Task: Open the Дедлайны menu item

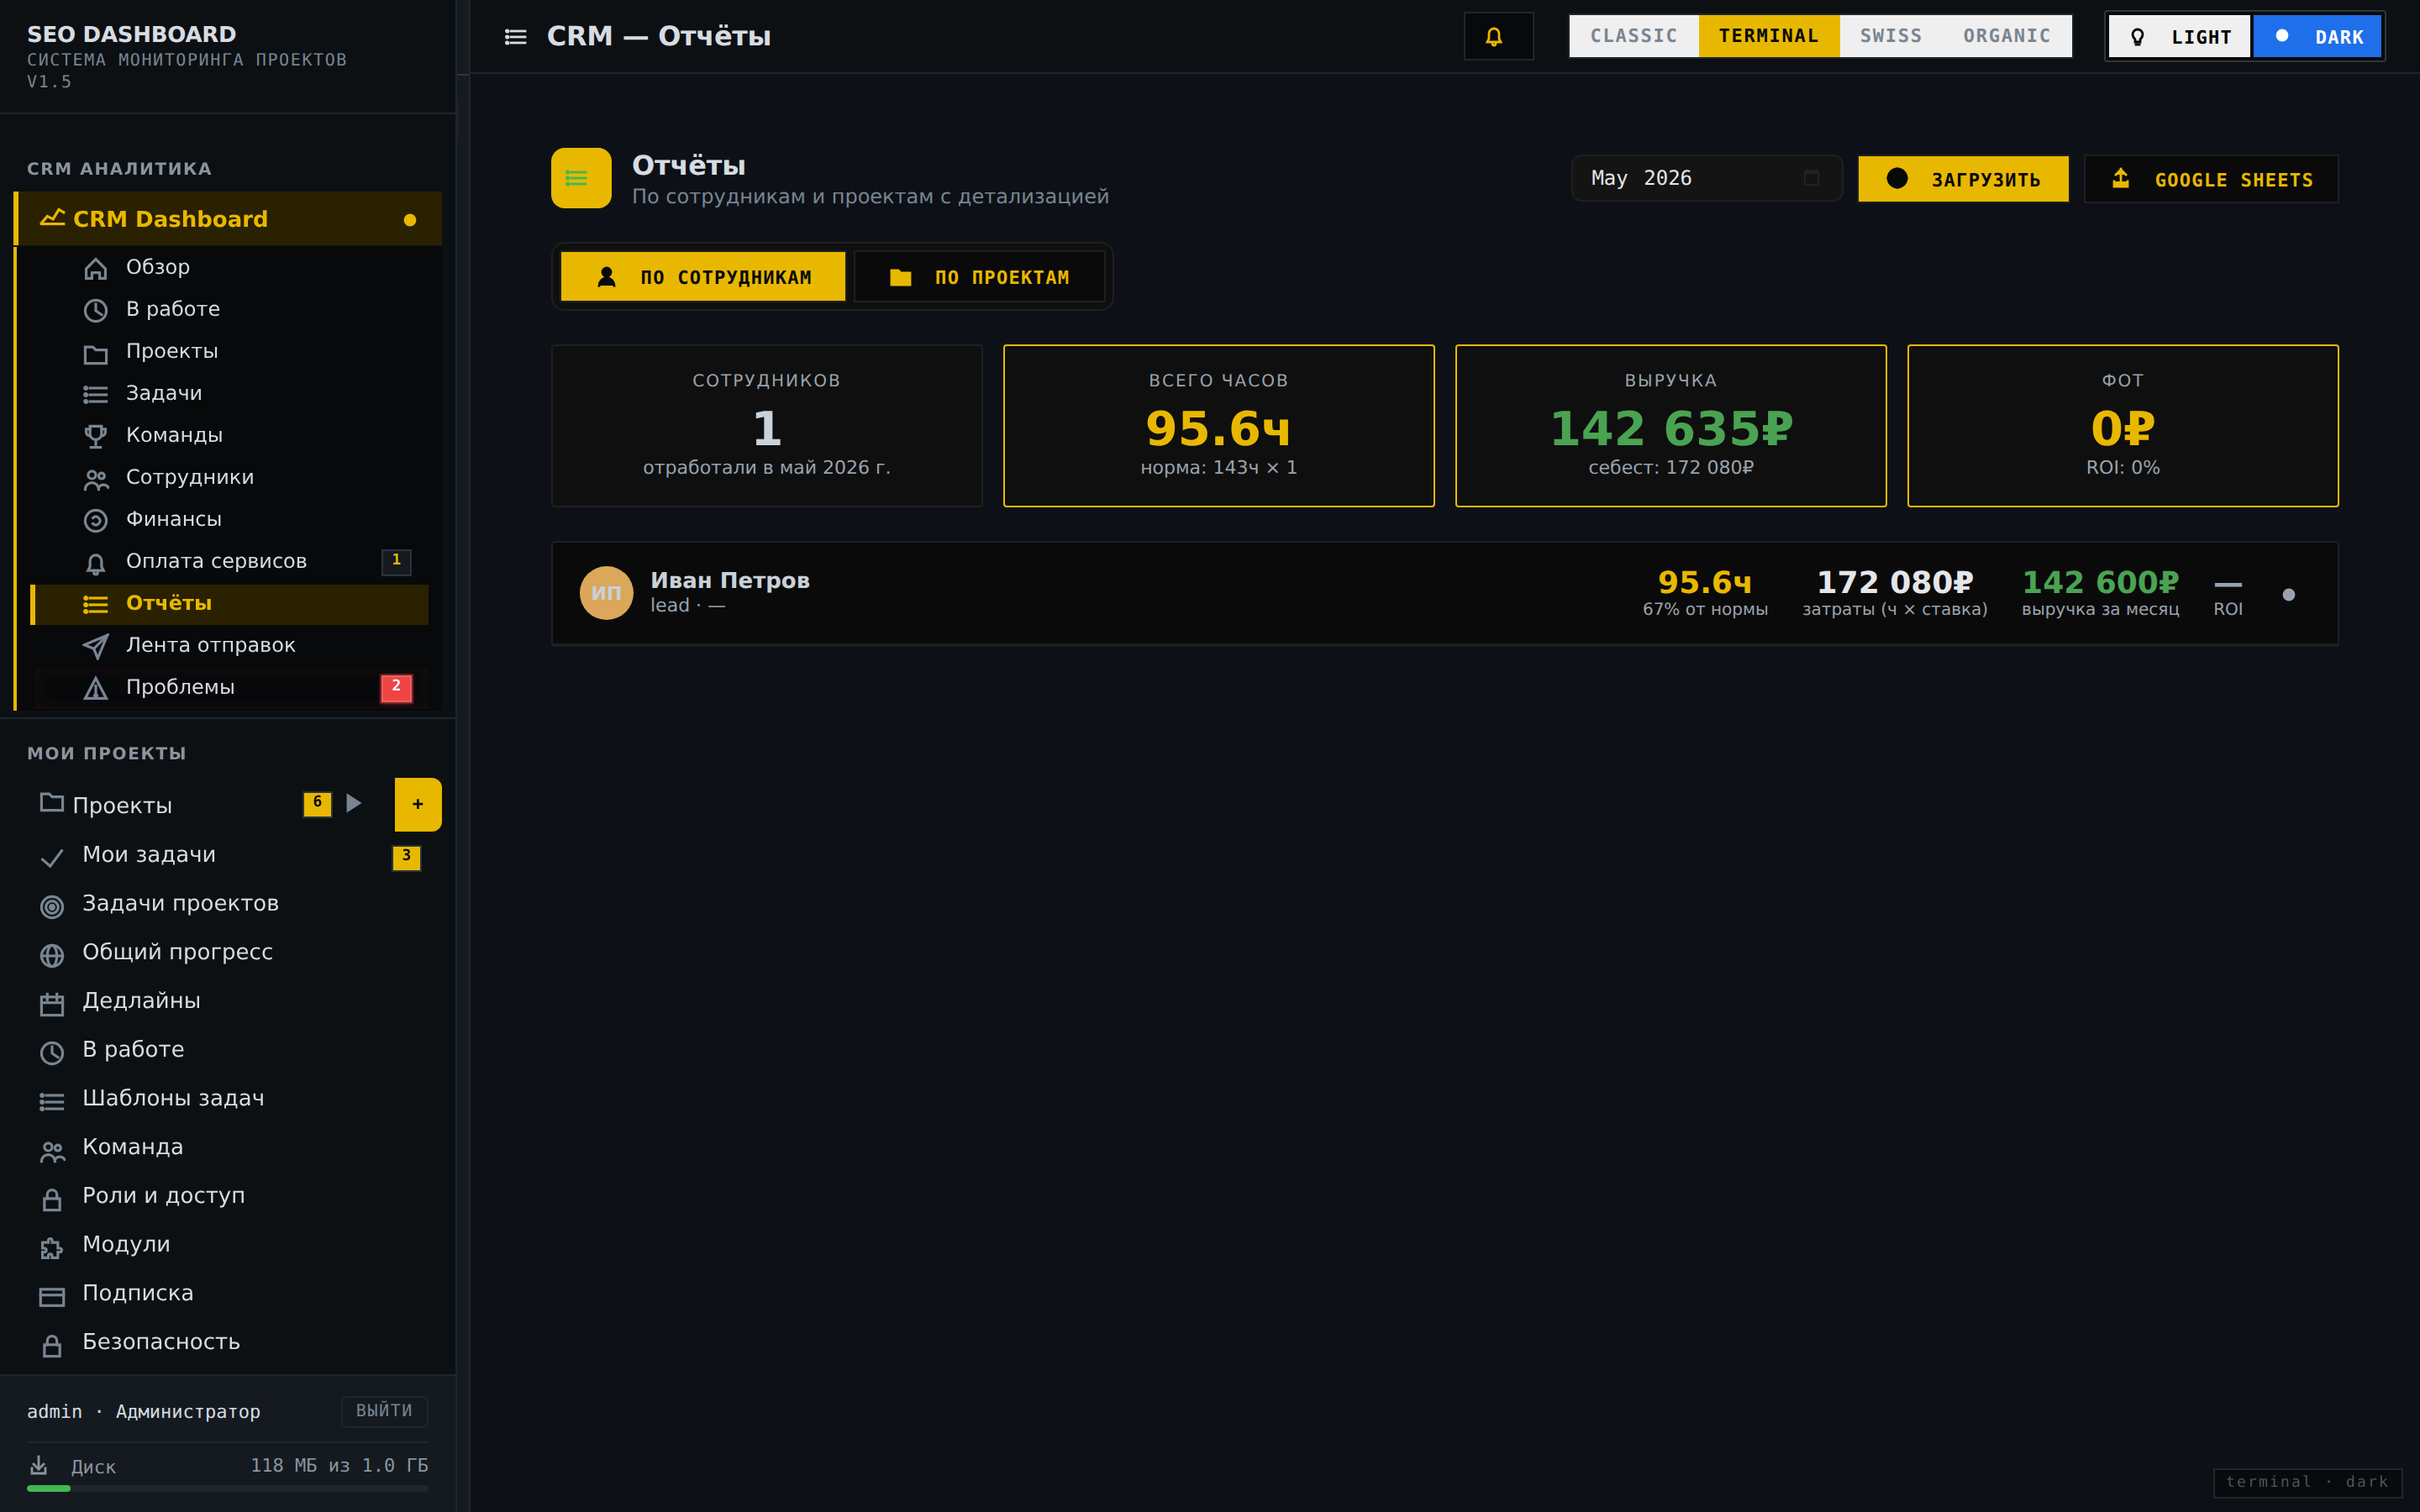Action: click(x=228, y=1001)
